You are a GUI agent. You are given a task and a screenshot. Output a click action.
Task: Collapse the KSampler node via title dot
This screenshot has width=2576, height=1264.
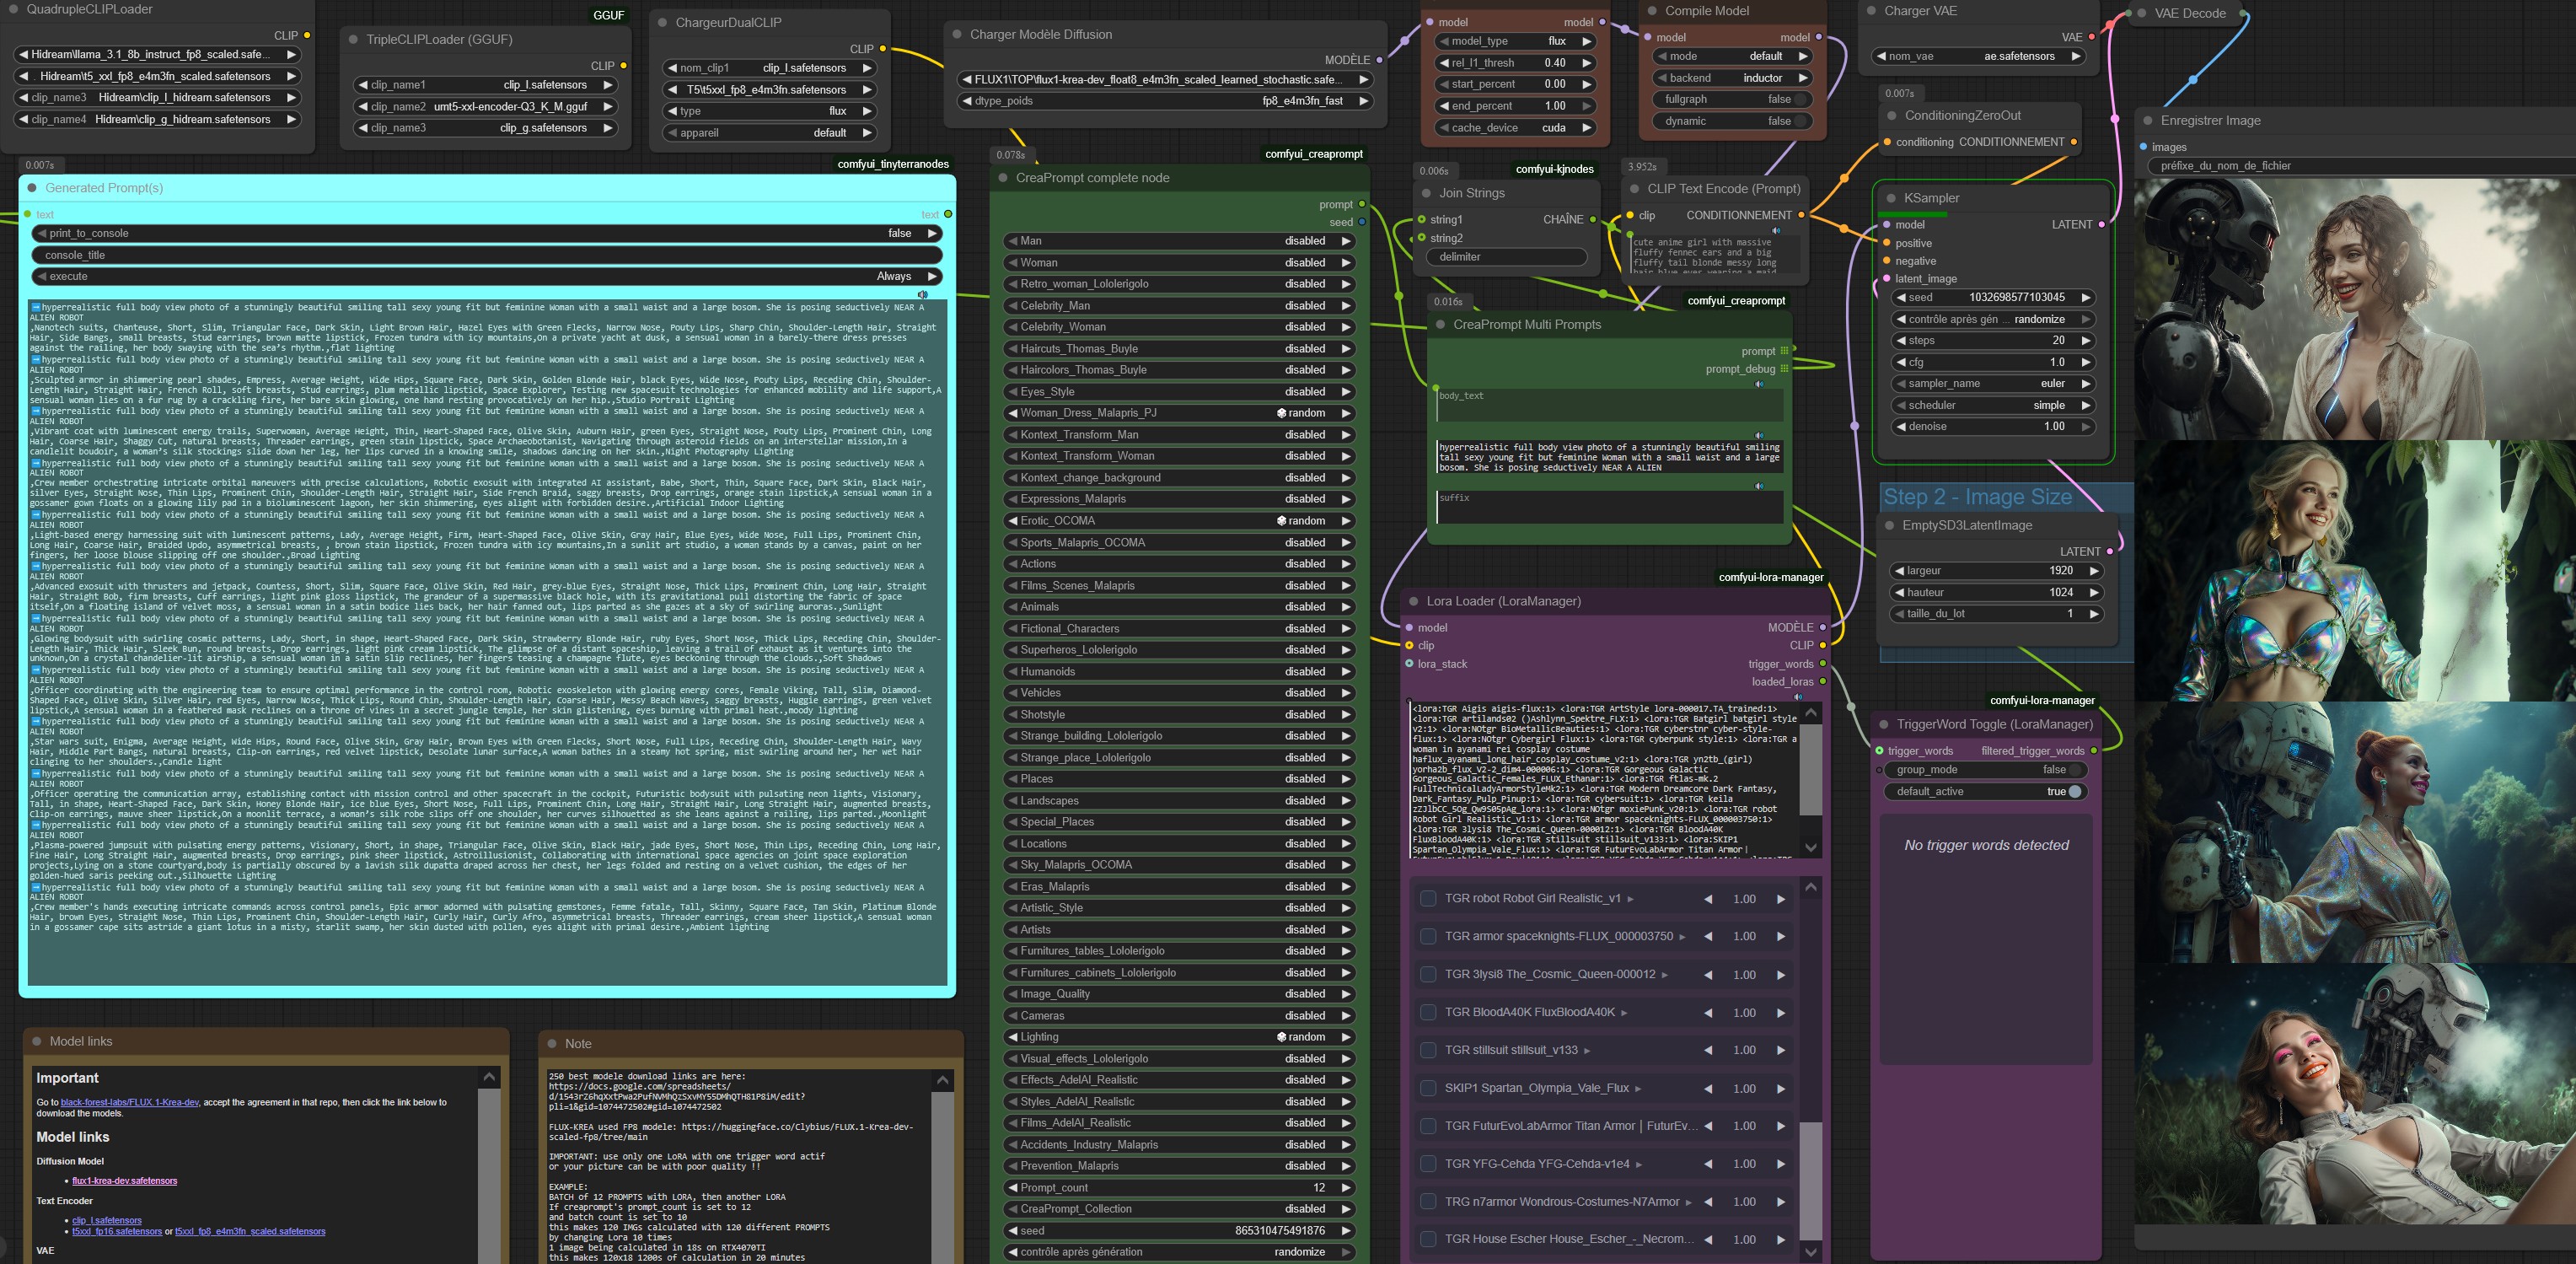coord(1890,198)
